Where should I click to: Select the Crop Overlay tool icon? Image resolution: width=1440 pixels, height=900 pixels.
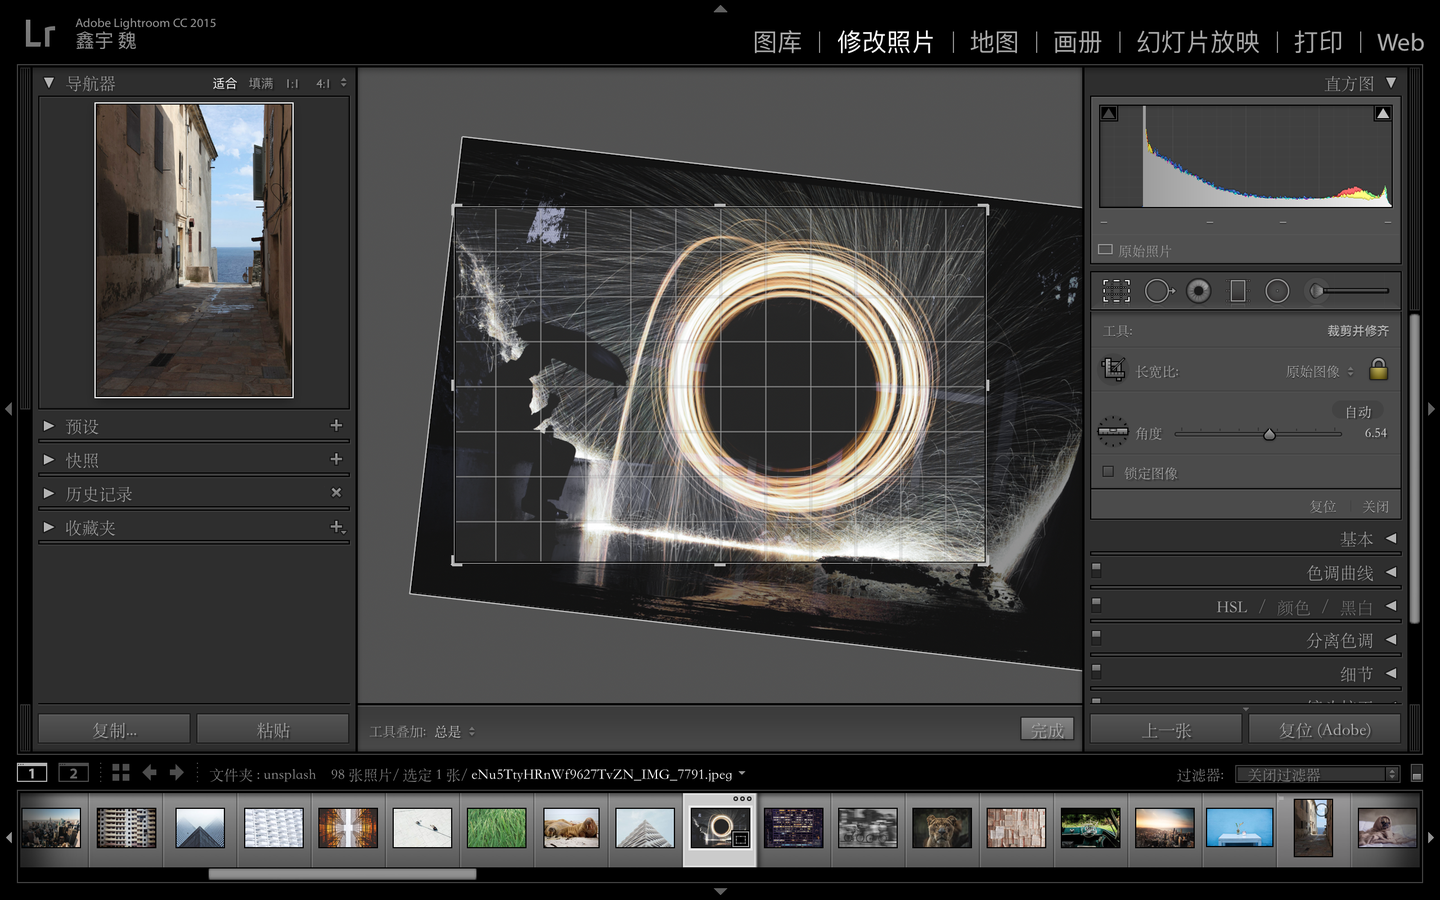(1116, 291)
